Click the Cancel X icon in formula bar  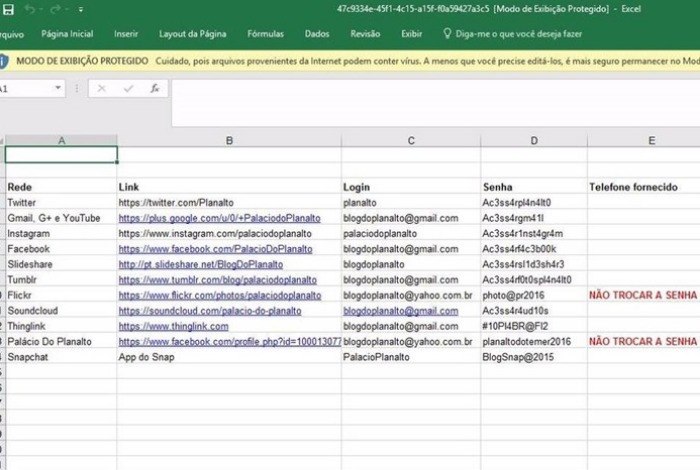click(101, 88)
